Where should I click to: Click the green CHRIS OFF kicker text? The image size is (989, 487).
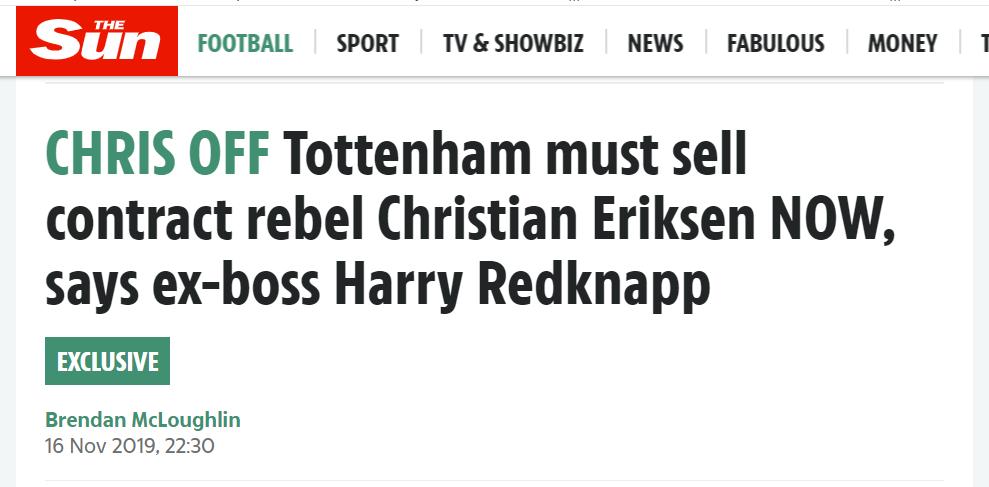pyautogui.click(x=158, y=155)
